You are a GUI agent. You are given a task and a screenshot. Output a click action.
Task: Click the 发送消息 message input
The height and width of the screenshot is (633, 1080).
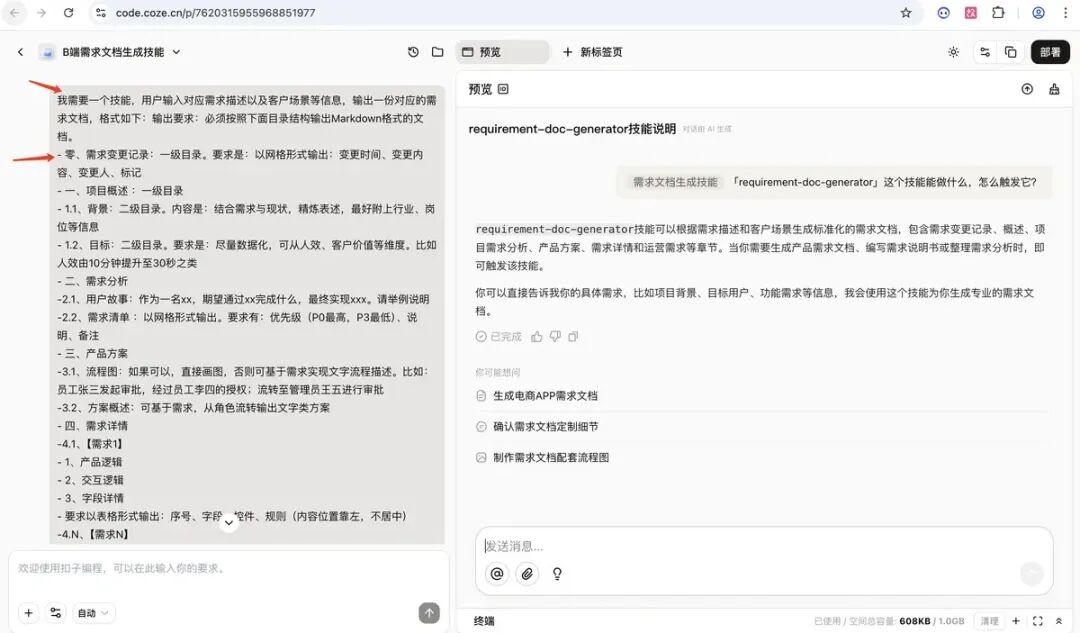coord(763,546)
